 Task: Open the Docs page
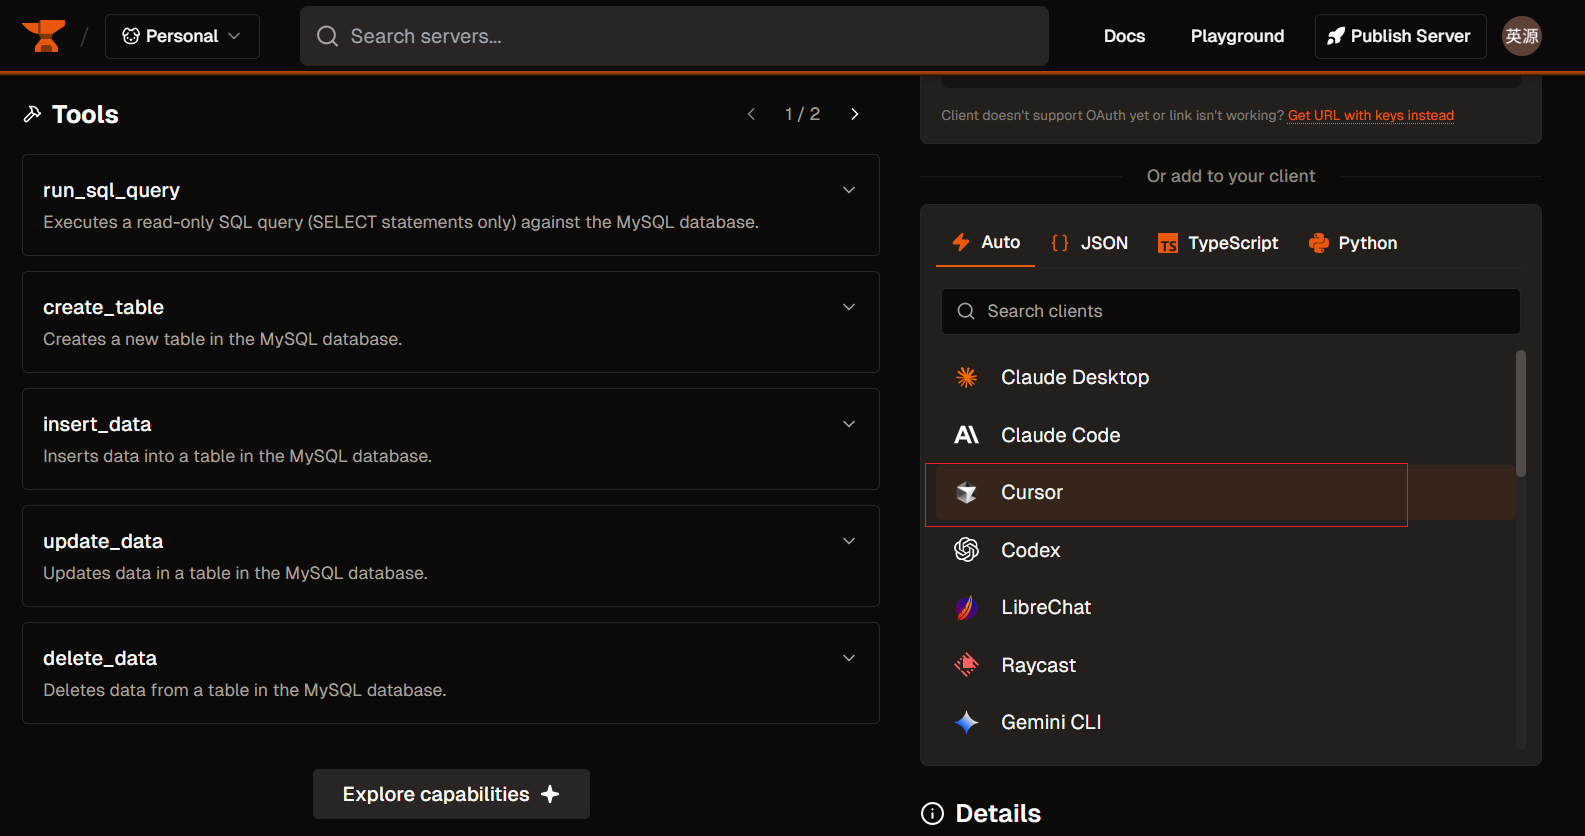tap(1124, 36)
